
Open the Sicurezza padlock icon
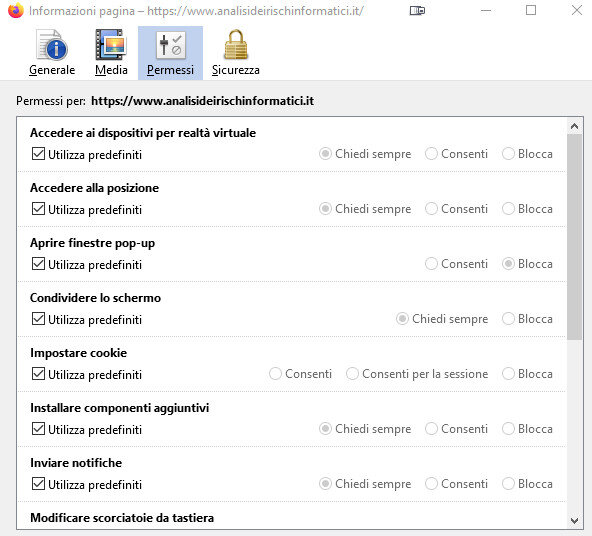[x=236, y=53]
